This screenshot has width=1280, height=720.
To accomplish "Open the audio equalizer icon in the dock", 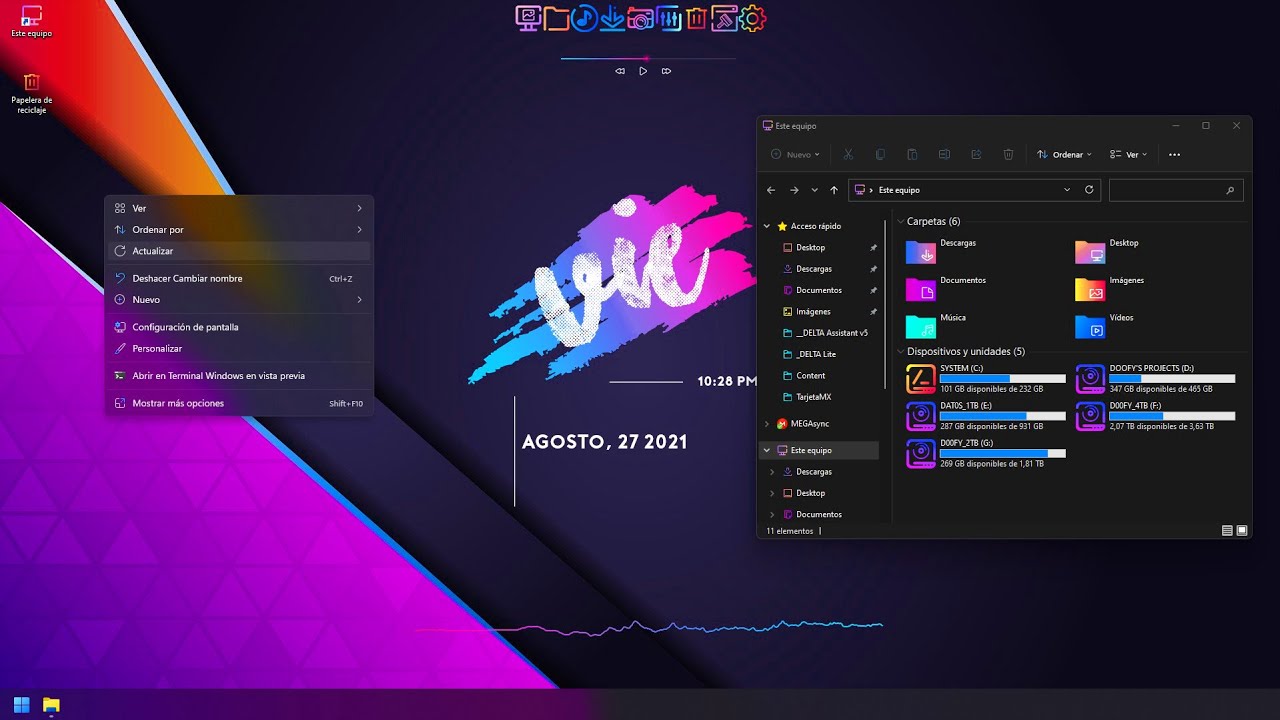I will click(x=668, y=17).
